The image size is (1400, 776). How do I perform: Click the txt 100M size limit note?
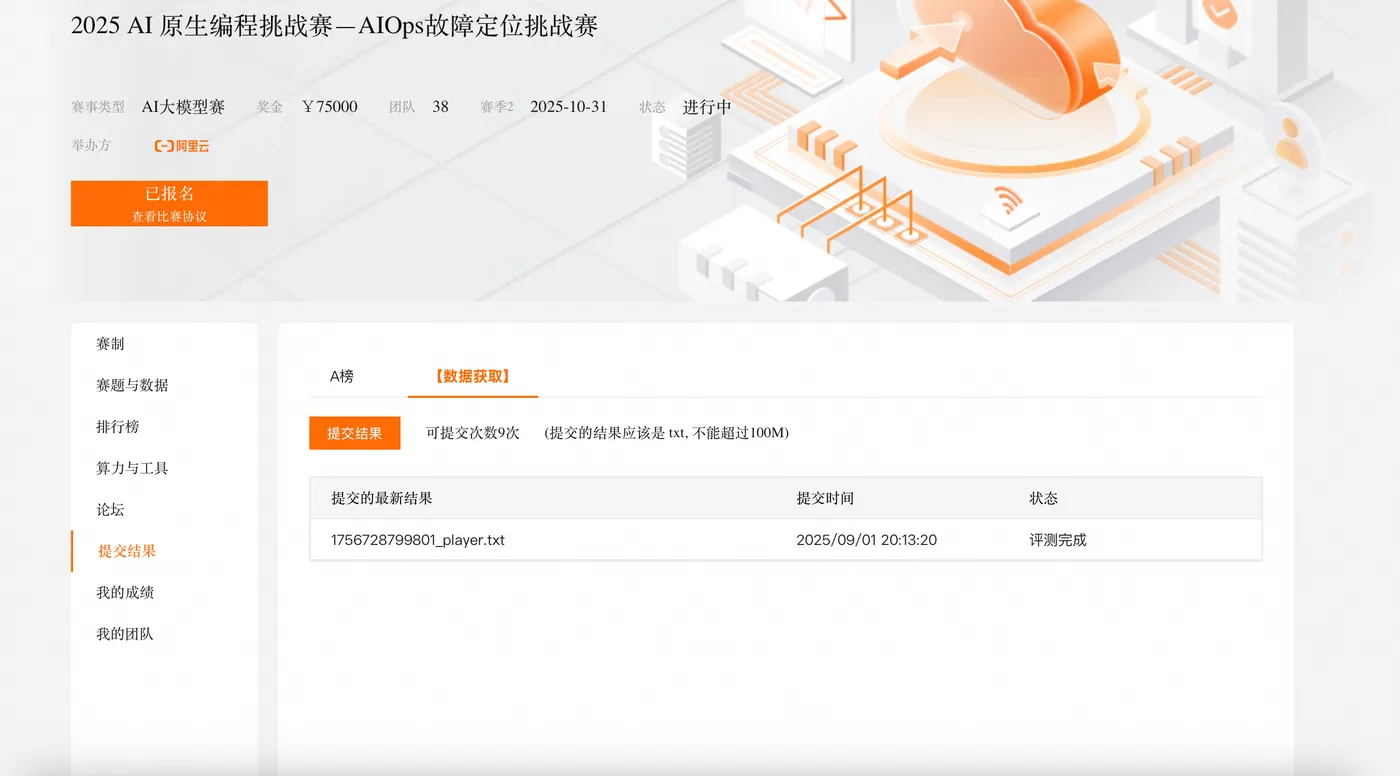pos(667,433)
